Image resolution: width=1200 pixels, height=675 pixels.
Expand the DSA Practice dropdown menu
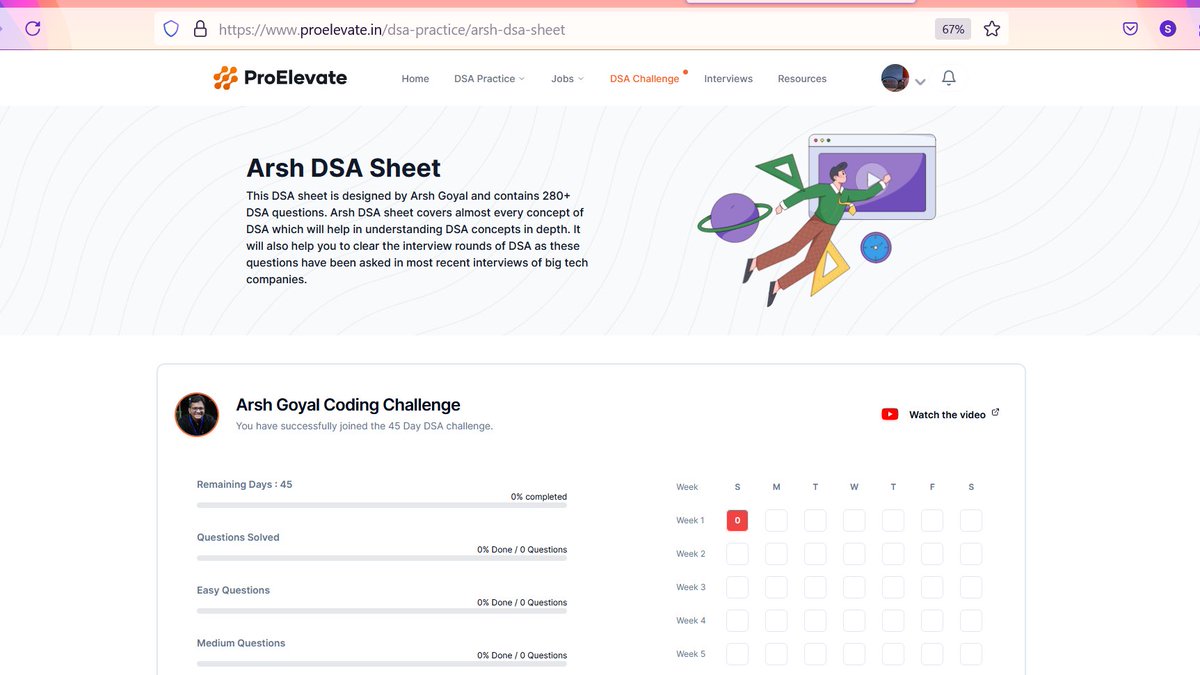click(x=489, y=78)
